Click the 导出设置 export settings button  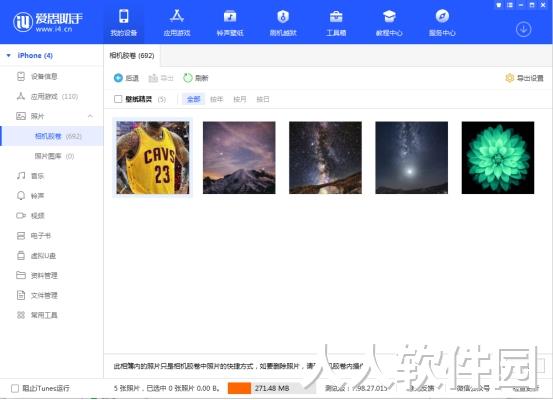click(524, 78)
